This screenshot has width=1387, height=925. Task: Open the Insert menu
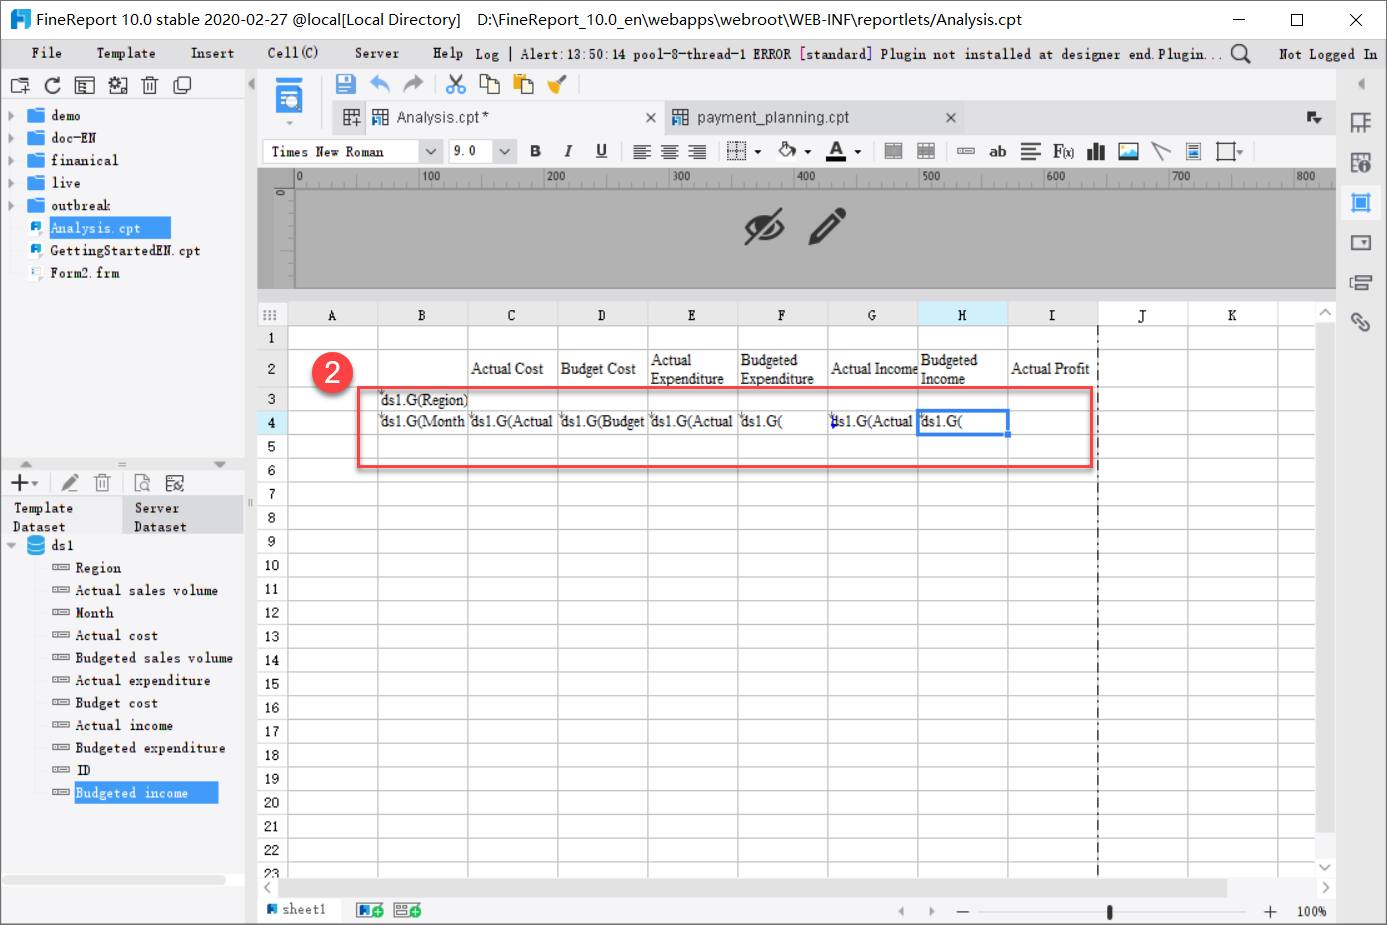coord(212,53)
